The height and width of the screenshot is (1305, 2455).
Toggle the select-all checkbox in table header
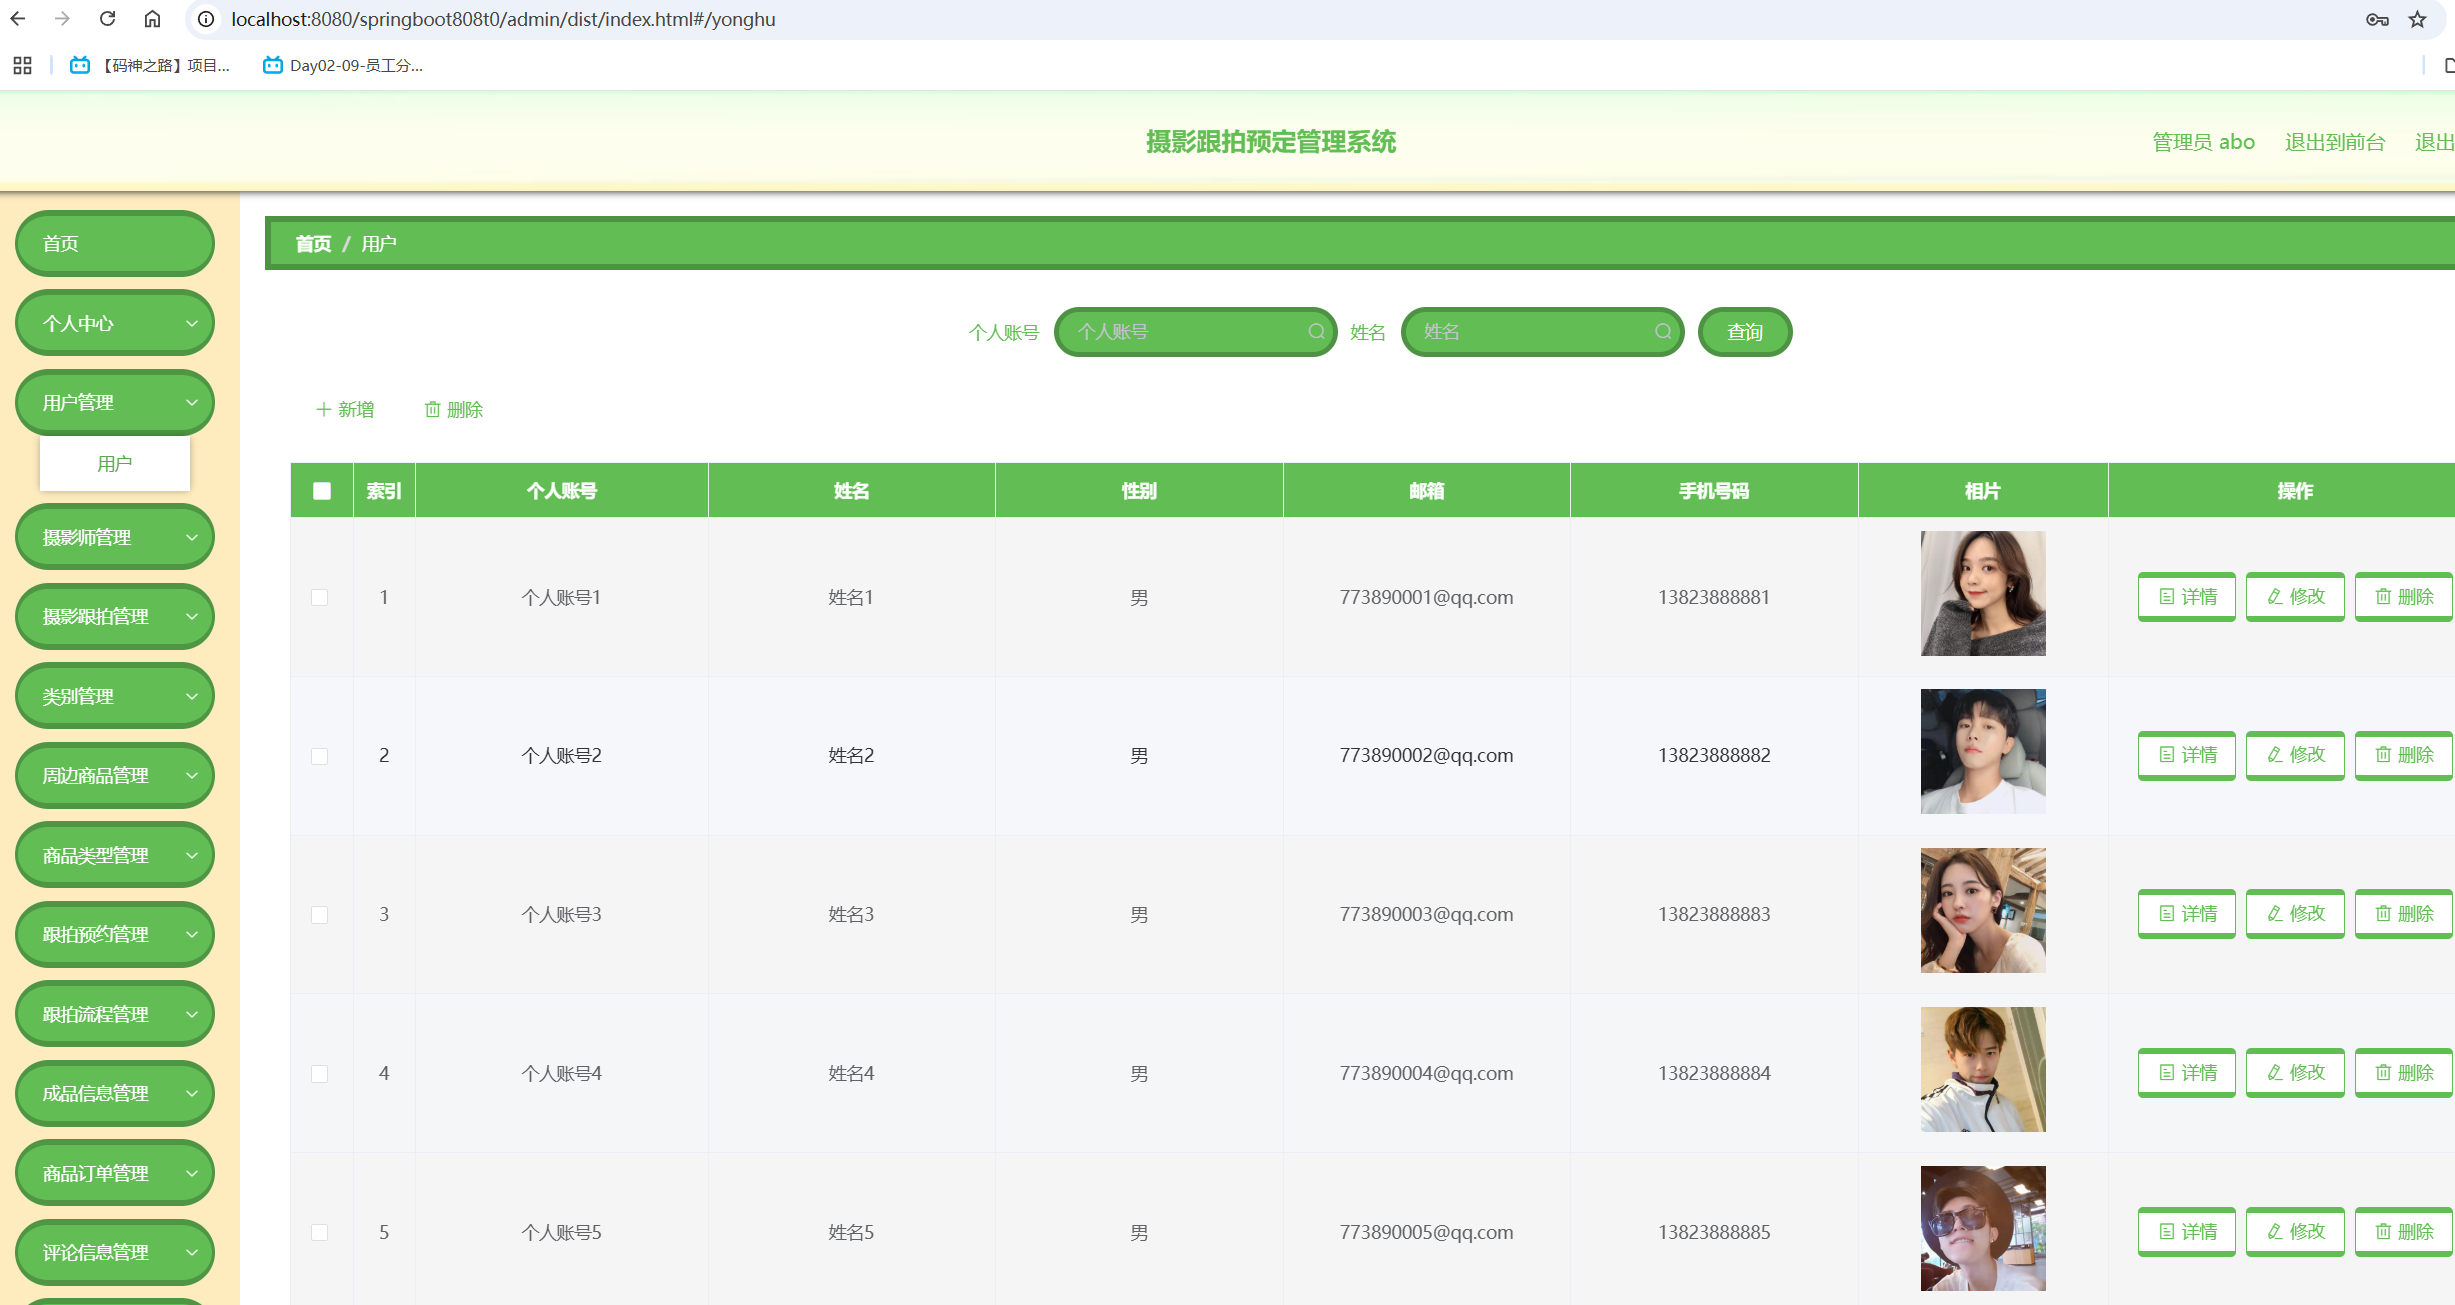point(322,491)
